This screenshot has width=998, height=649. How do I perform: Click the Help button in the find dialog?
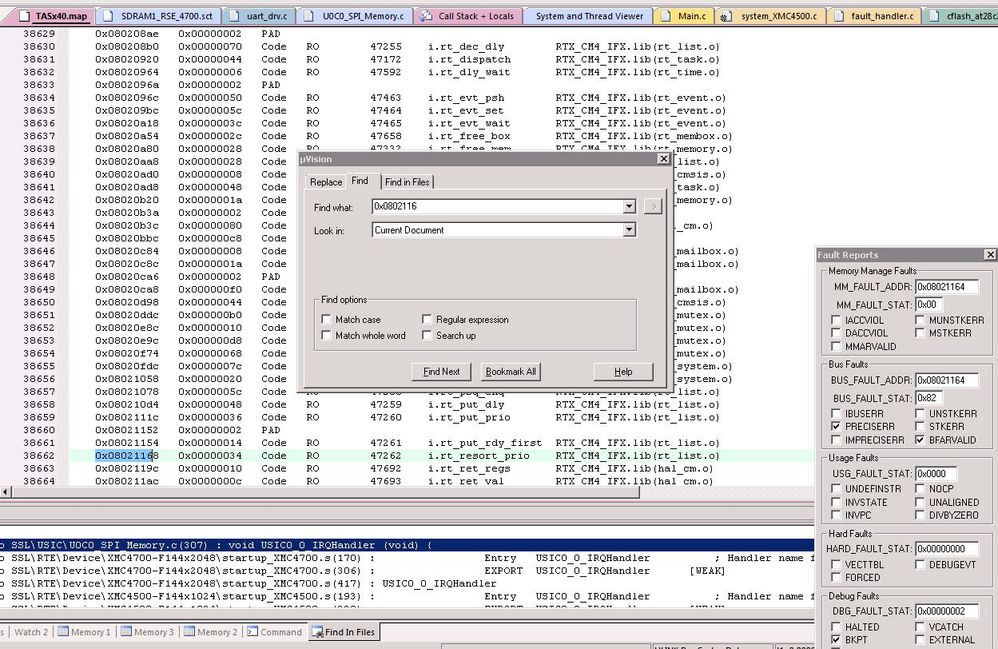coord(623,372)
